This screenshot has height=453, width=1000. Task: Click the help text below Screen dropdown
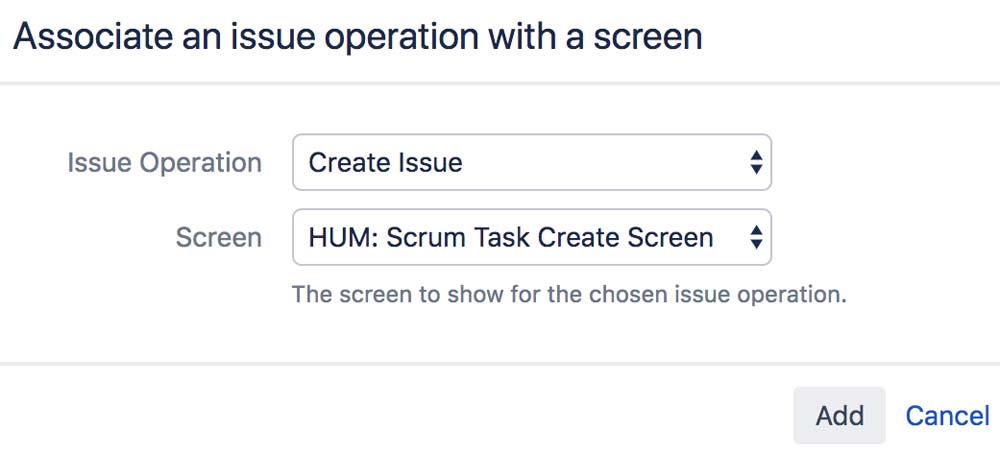[568, 296]
